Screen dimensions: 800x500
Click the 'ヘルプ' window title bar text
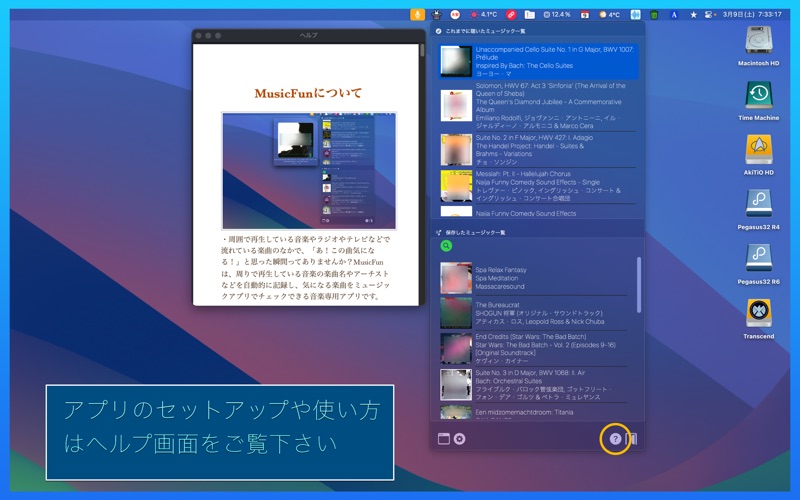tap(308, 35)
